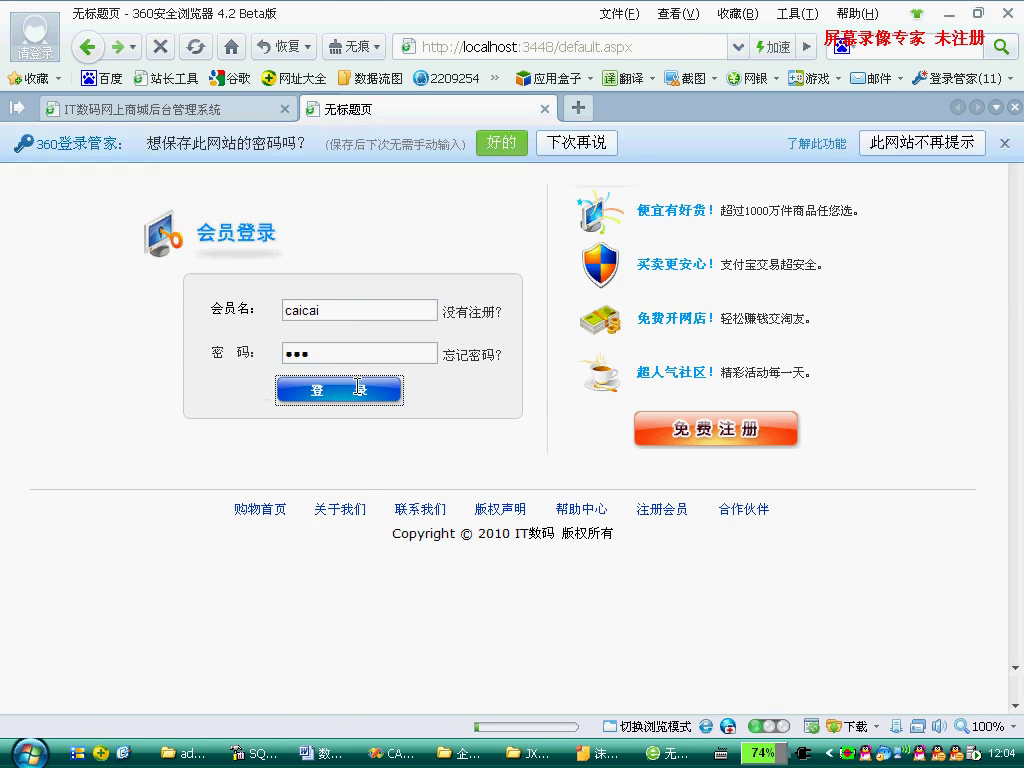
Task: Toggle the switch browsing mode button
Action: click(647, 726)
